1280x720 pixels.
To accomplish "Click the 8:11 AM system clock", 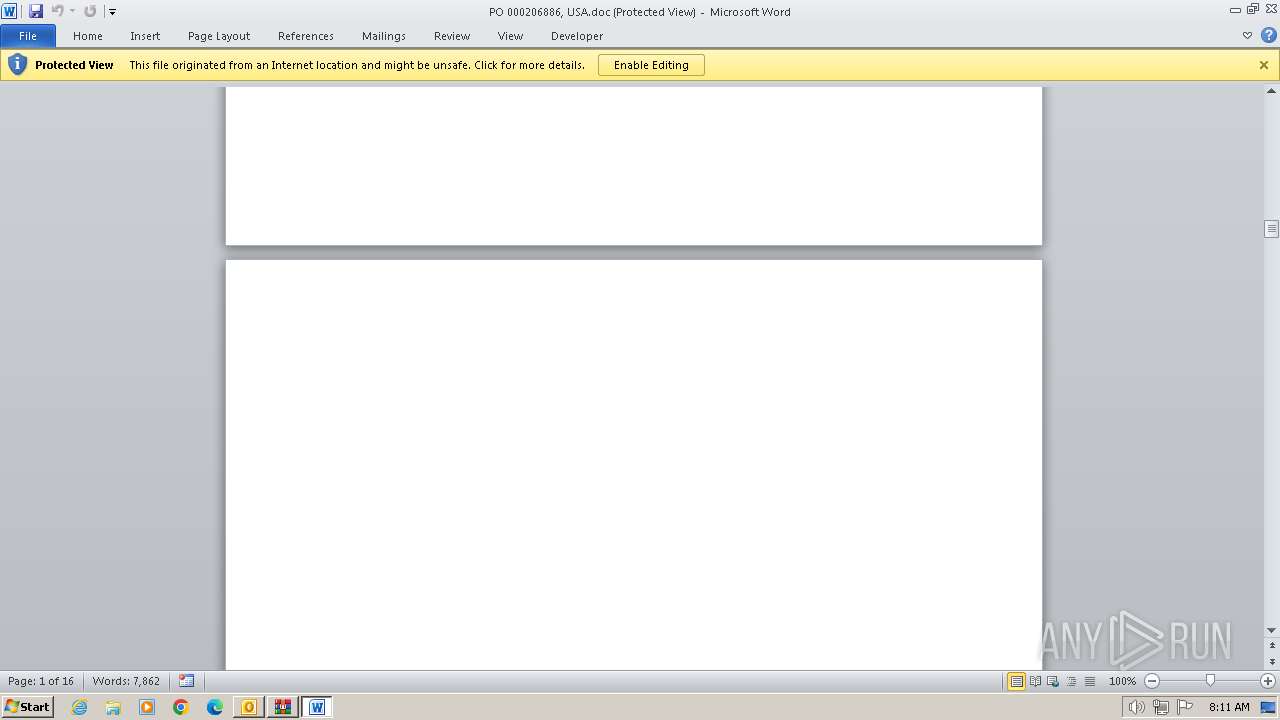I will coord(1229,707).
